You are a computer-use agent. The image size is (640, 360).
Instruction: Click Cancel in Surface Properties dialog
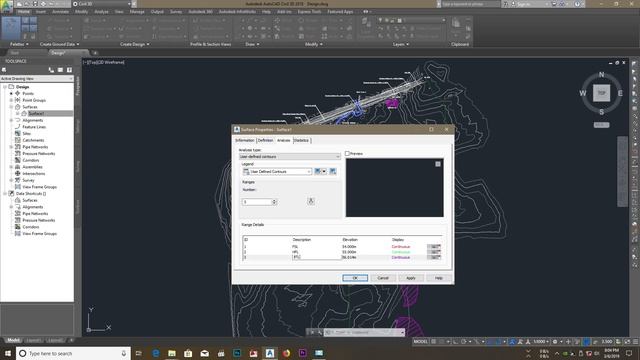coord(383,278)
